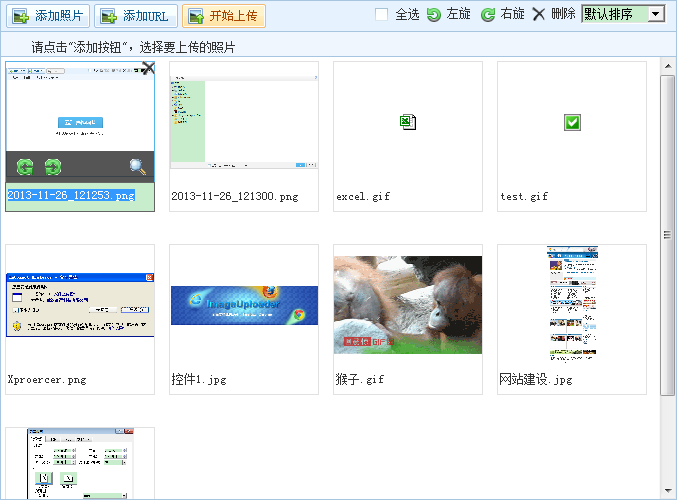The width and height of the screenshot is (677, 500).
Task: Select the 猴子.gif orangutan thumbnail
Action: (x=408, y=305)
